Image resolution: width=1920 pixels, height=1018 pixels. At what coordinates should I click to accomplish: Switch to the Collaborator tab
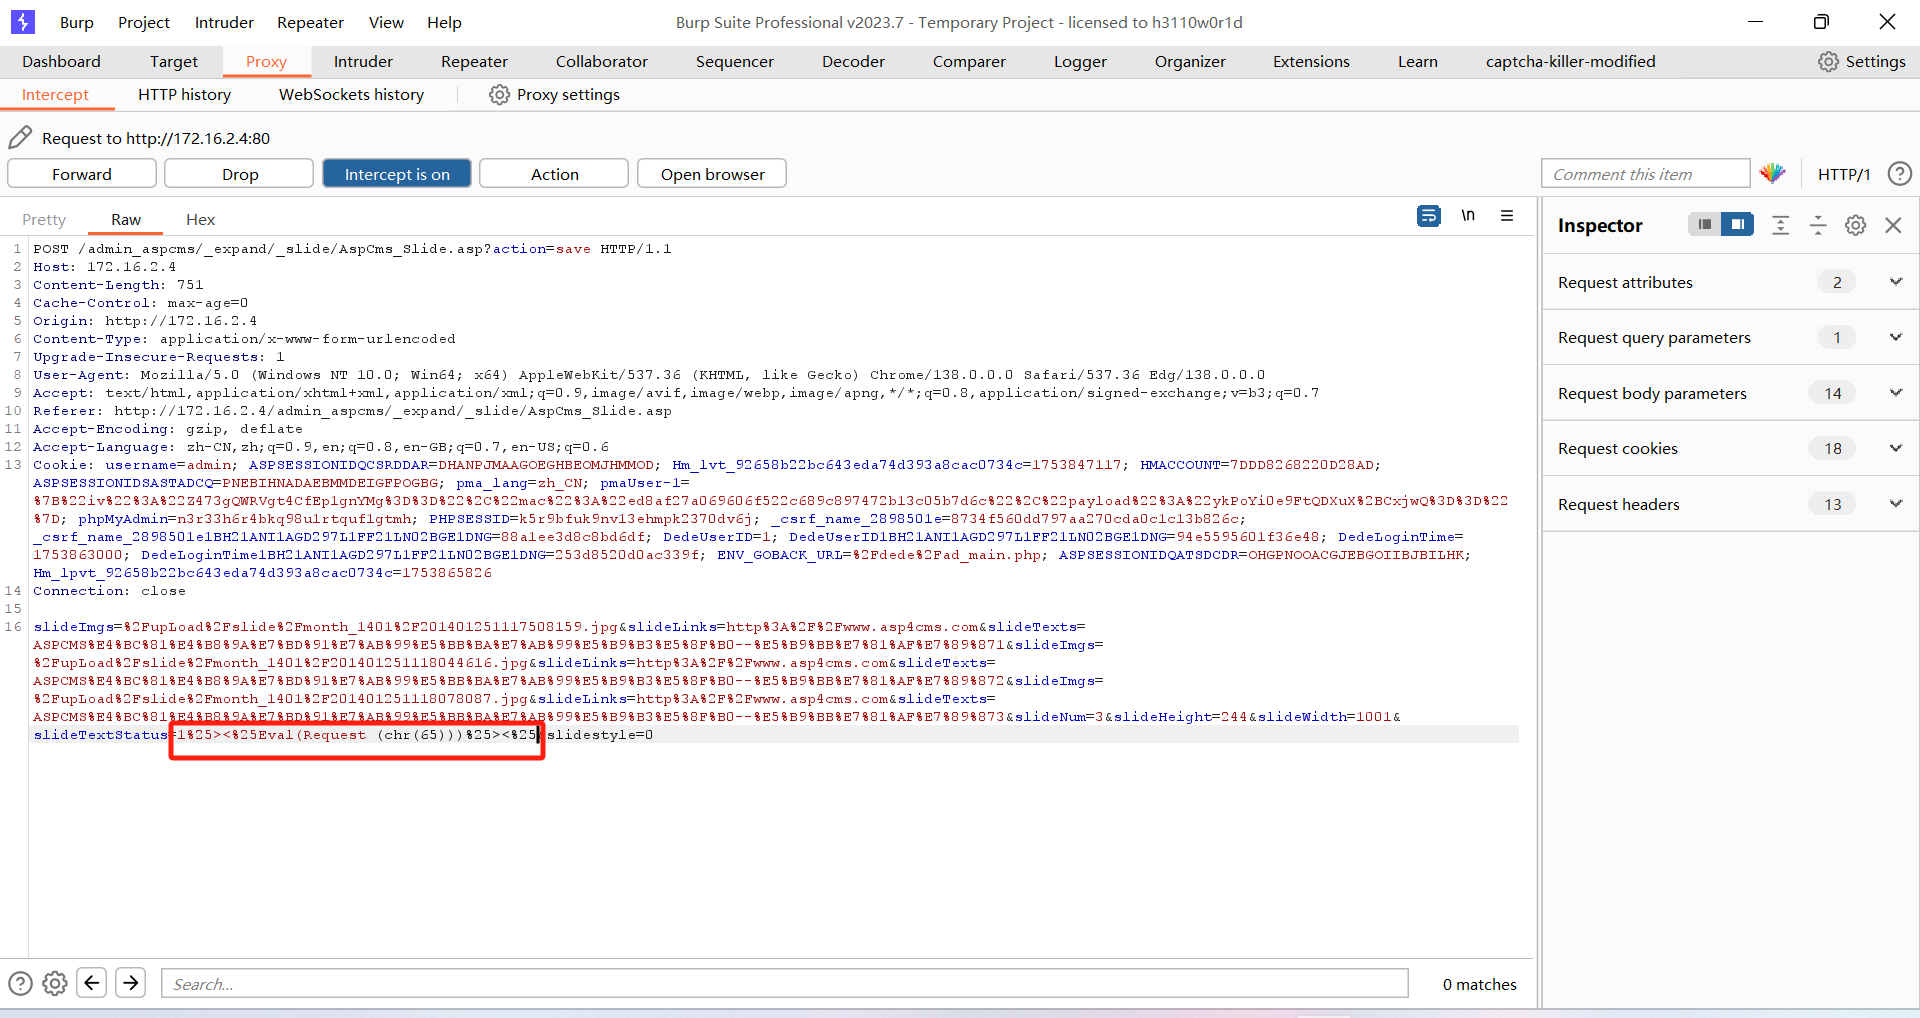click(602, 61)
